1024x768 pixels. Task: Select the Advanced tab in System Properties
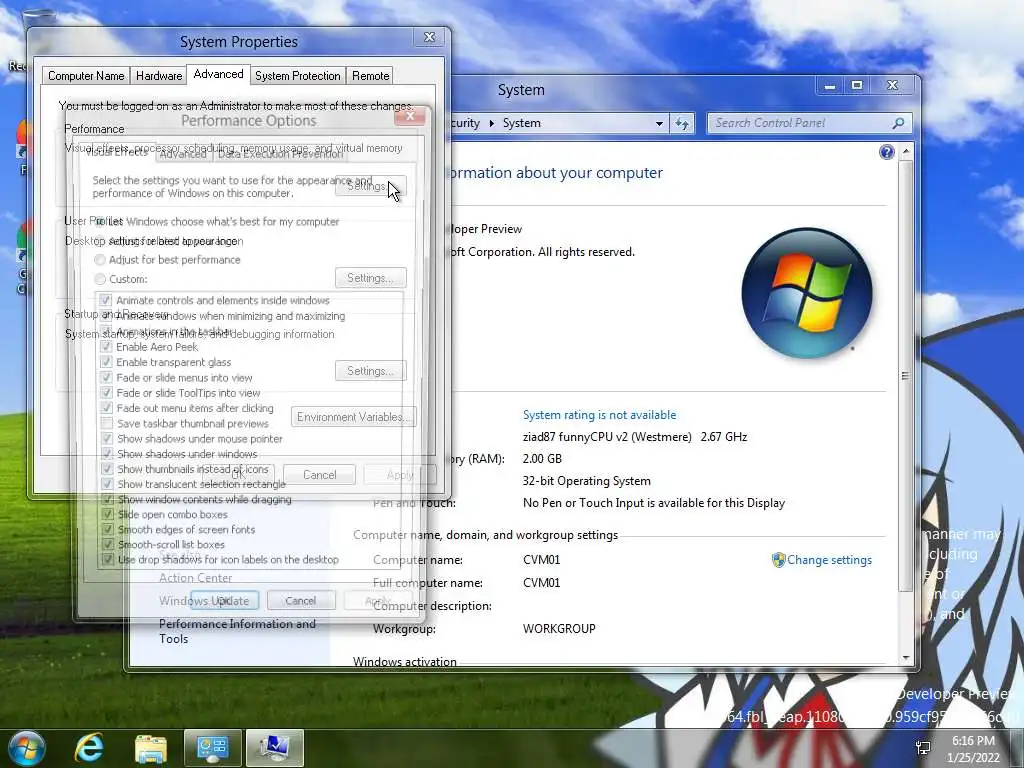[218, 74]
